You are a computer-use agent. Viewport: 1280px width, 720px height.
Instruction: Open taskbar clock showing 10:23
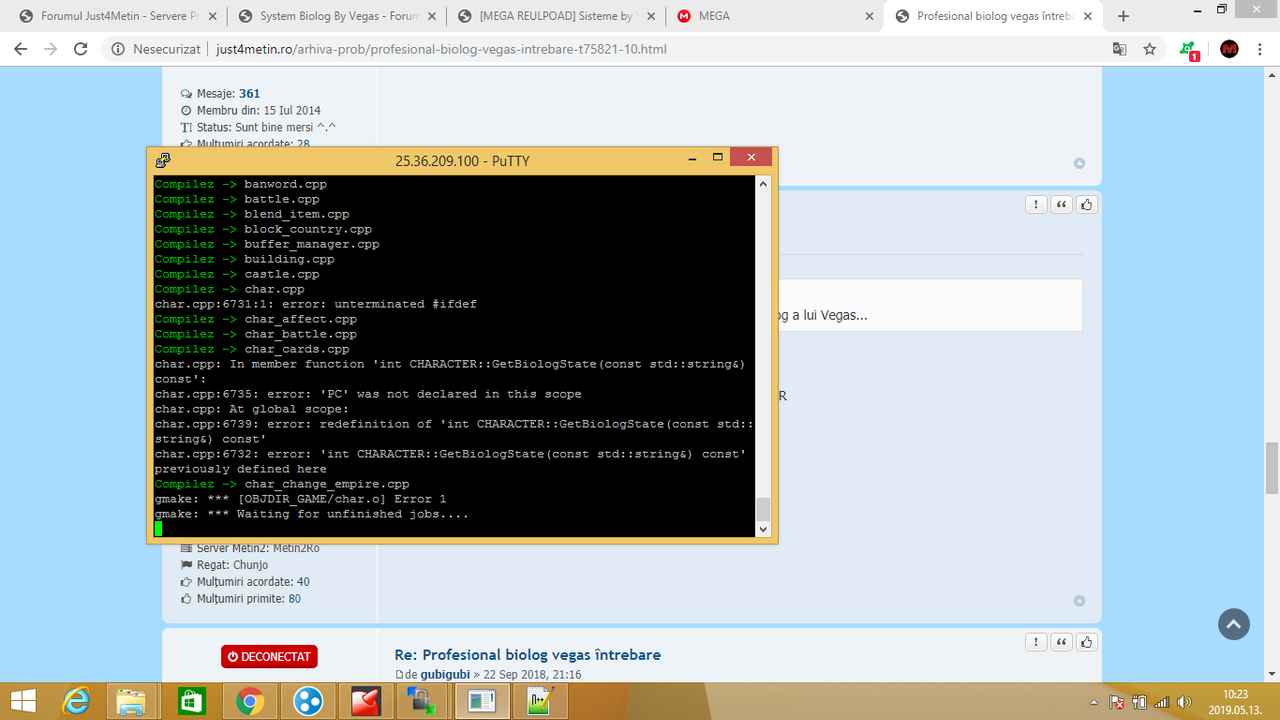1236,702
